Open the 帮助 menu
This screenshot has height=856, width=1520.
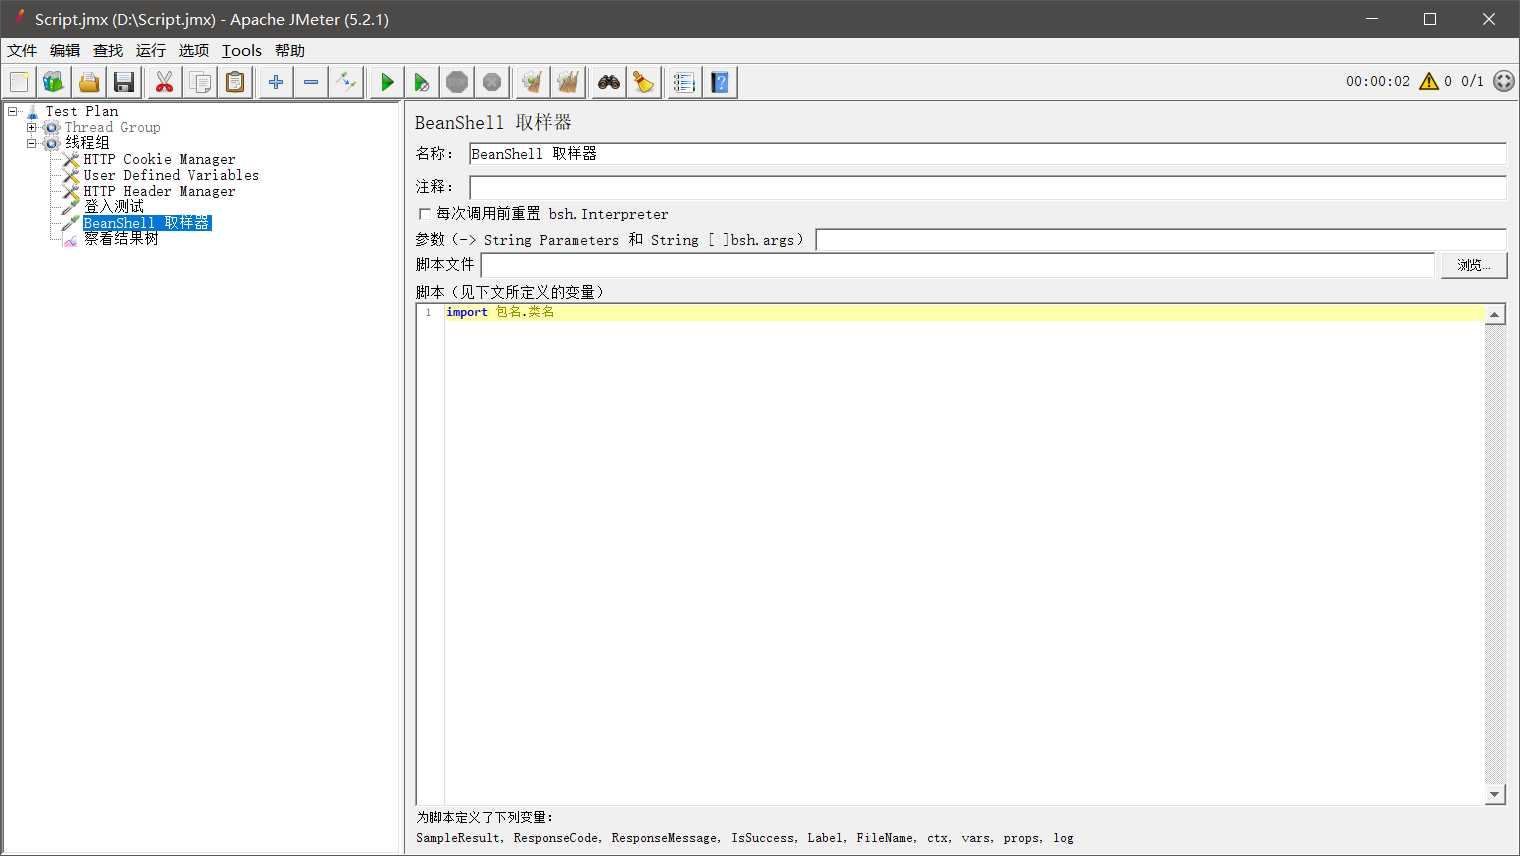tap(290, 50)
